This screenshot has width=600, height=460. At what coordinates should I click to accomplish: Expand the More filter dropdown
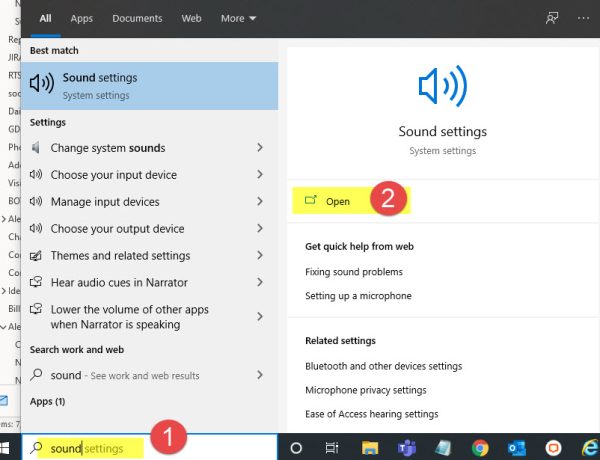tap(238, 18)
